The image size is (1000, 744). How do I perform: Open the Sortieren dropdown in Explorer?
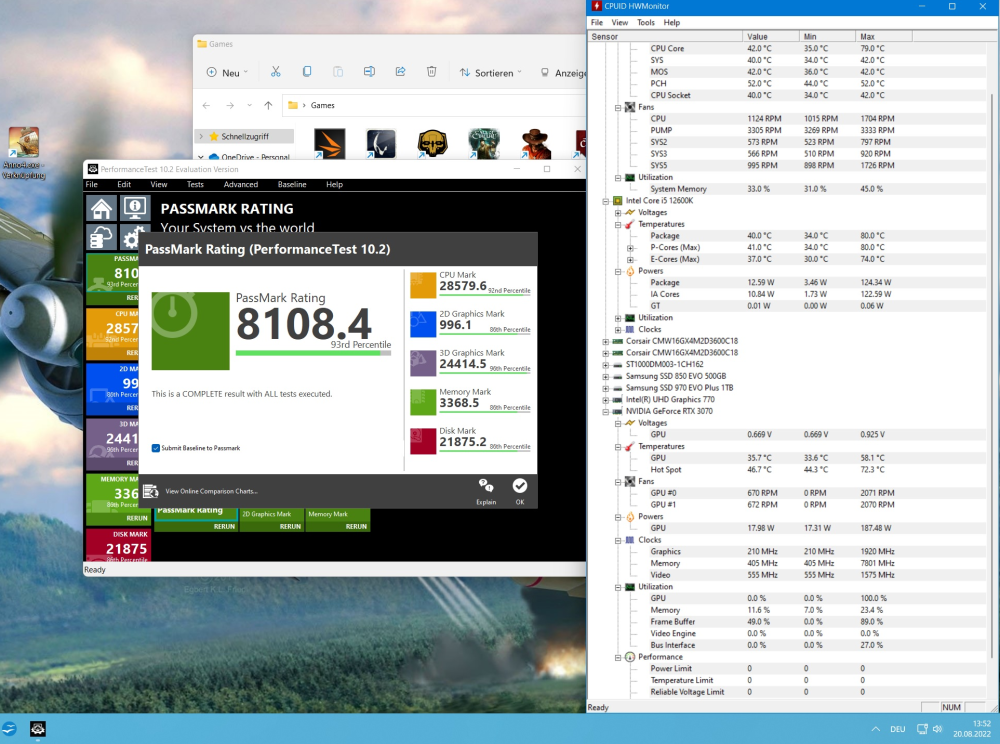[491, 73]
